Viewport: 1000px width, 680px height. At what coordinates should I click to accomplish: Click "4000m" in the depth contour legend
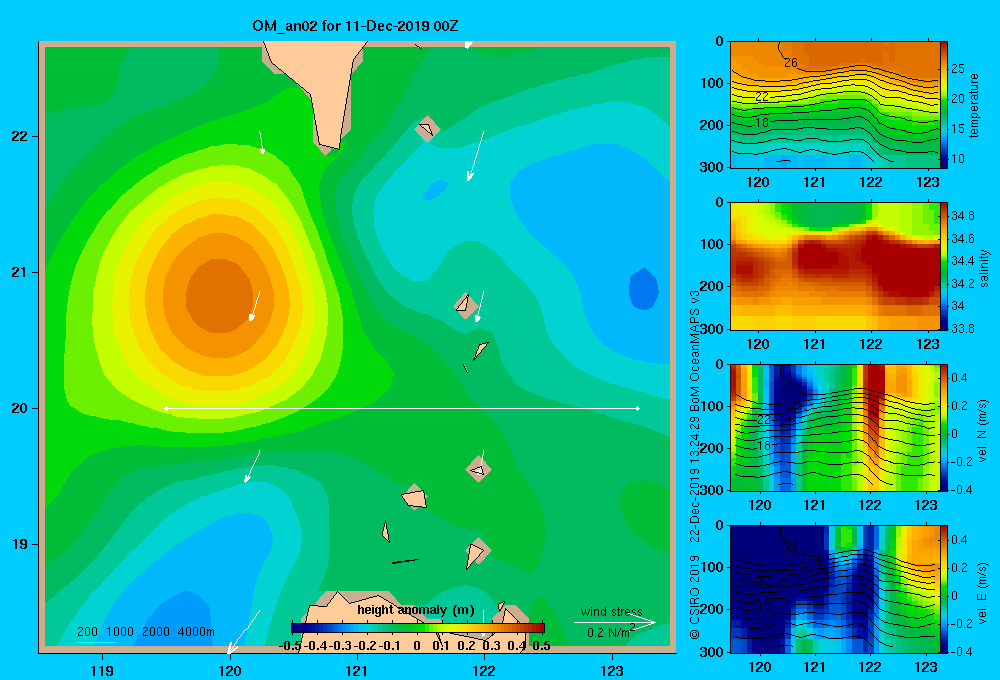(x=196, y=632)
